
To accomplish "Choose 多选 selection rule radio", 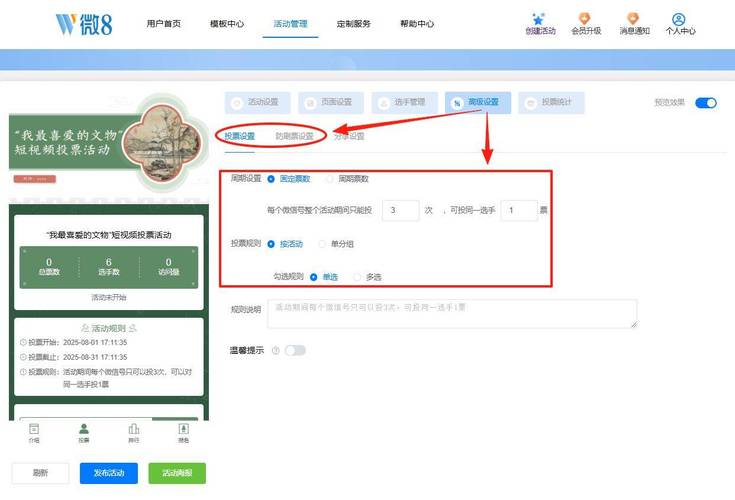I will [357, 277].
